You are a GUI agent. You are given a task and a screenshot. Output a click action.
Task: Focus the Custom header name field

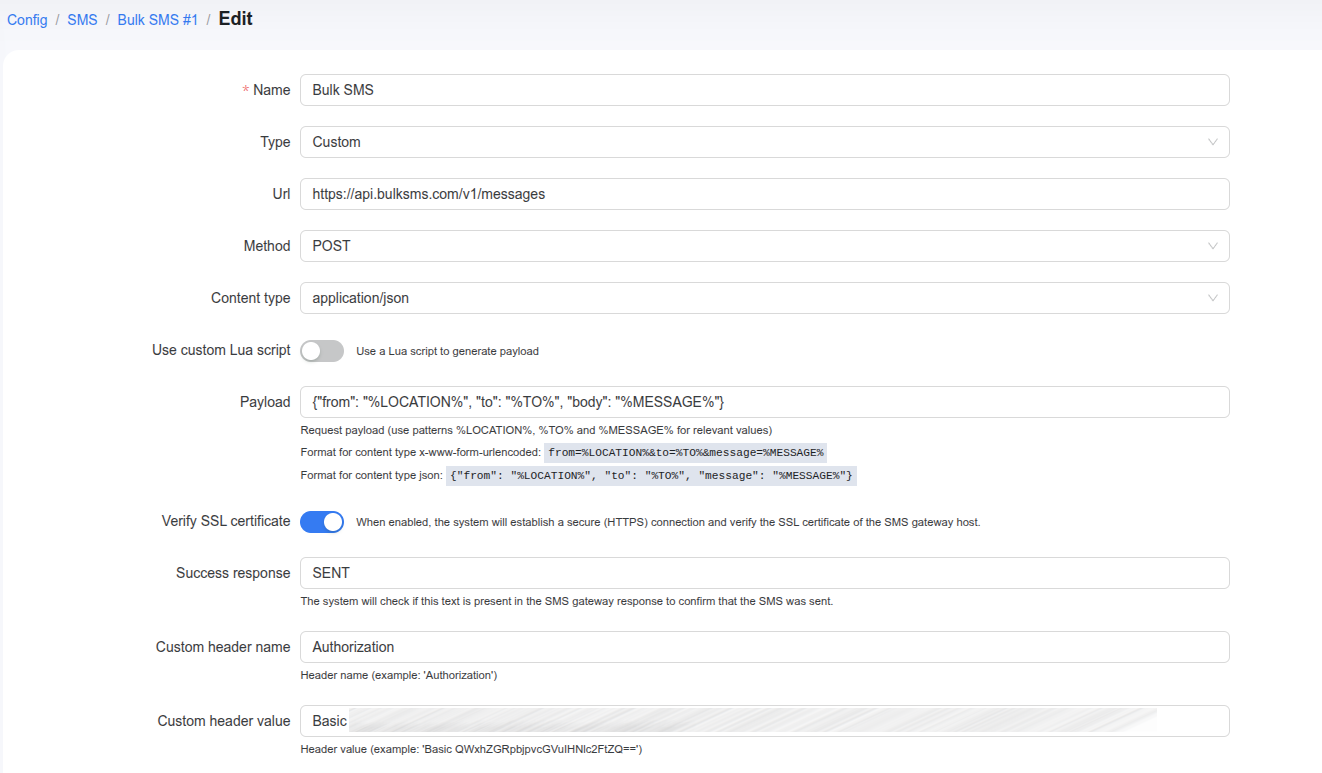pyautogui.click(x=764, y=647)
